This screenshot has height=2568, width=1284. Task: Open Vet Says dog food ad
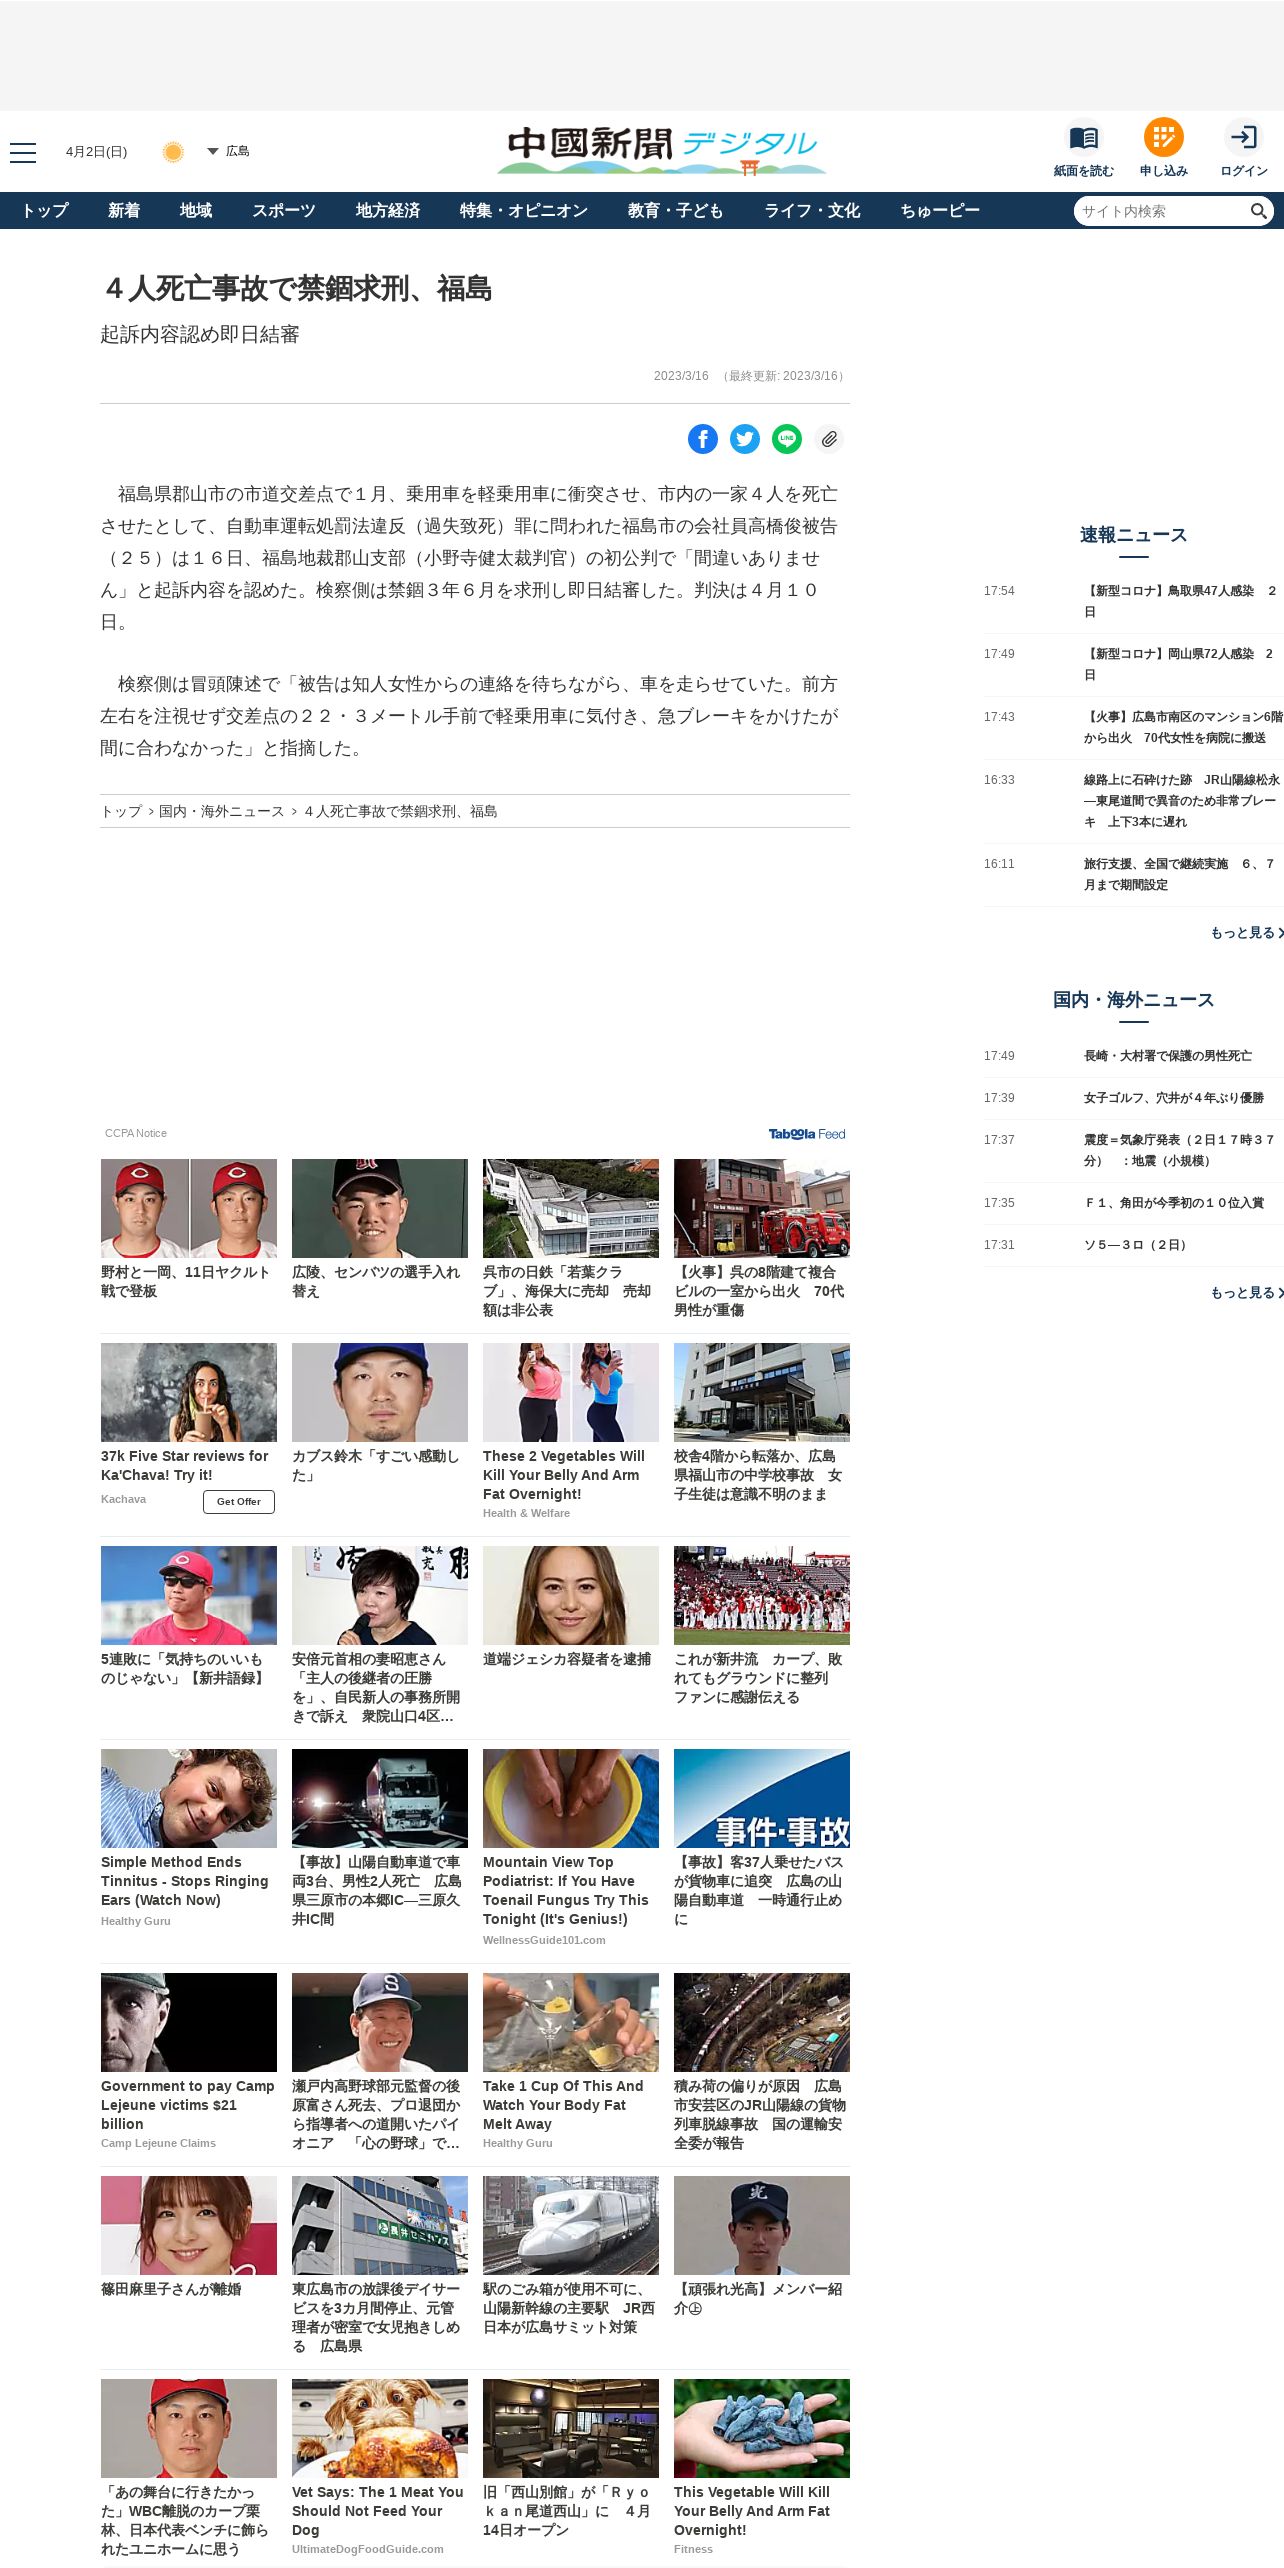point(378,2511)
